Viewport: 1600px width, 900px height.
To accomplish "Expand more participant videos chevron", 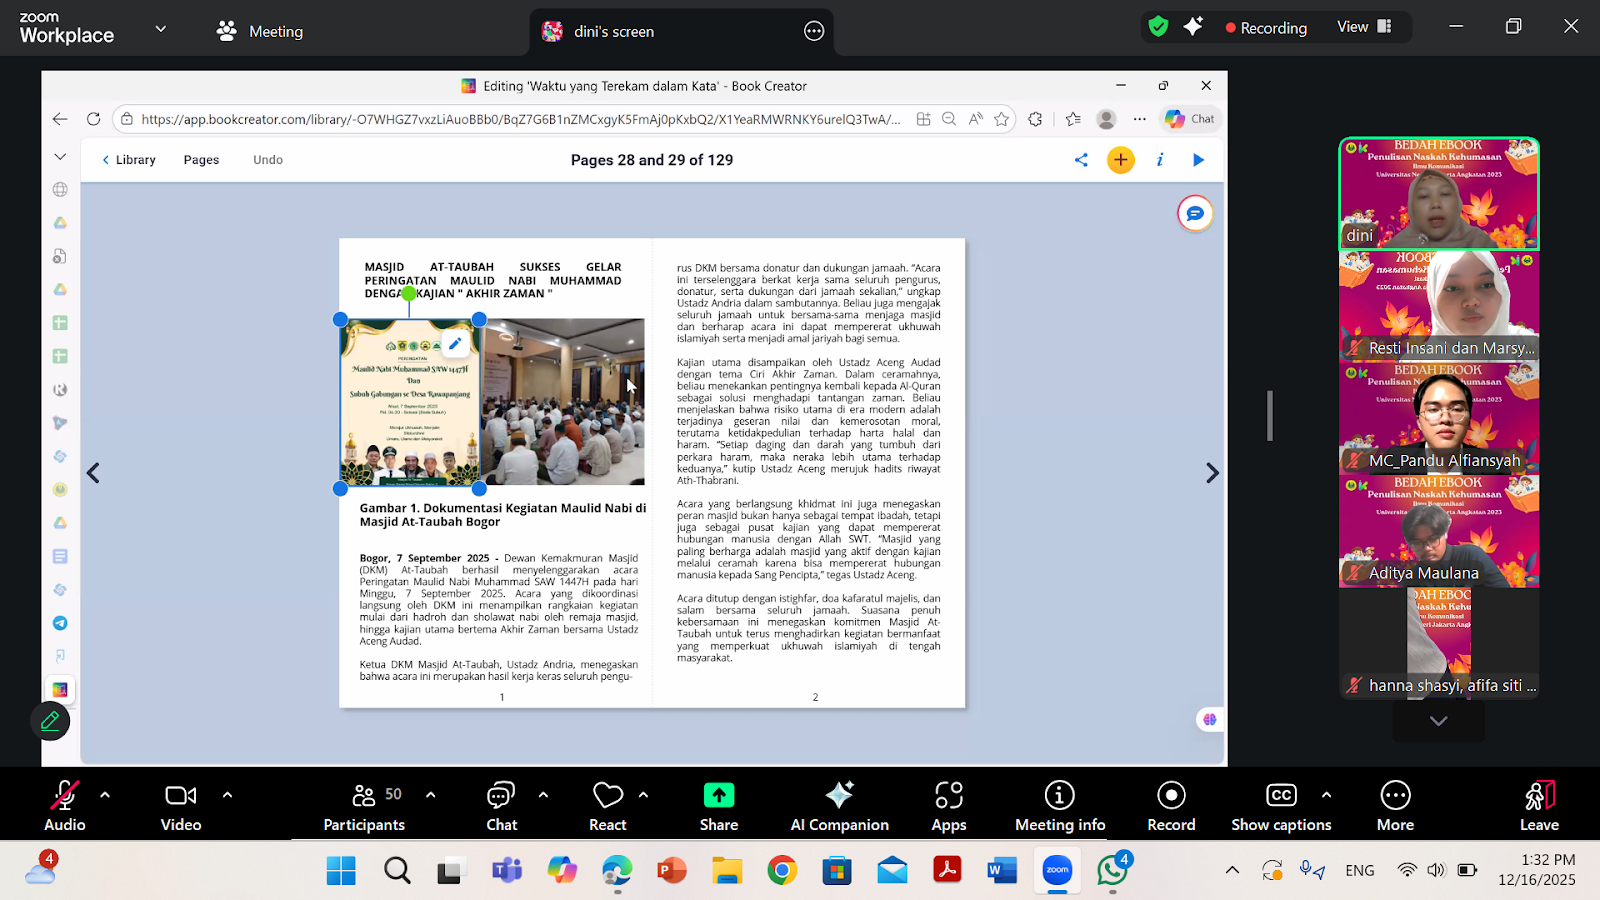I will tap(1438, 721).
